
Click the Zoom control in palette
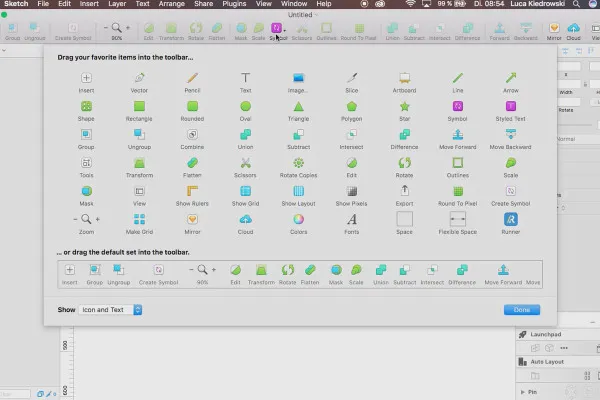click(x=86, y=219)
